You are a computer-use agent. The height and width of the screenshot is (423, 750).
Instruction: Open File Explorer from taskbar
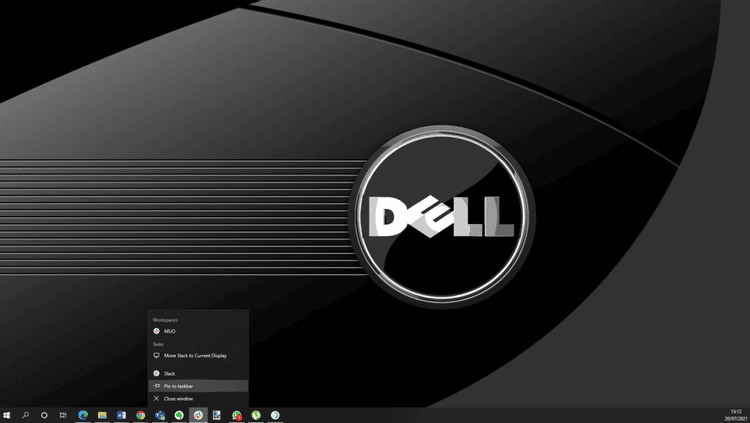coord(102,415)
